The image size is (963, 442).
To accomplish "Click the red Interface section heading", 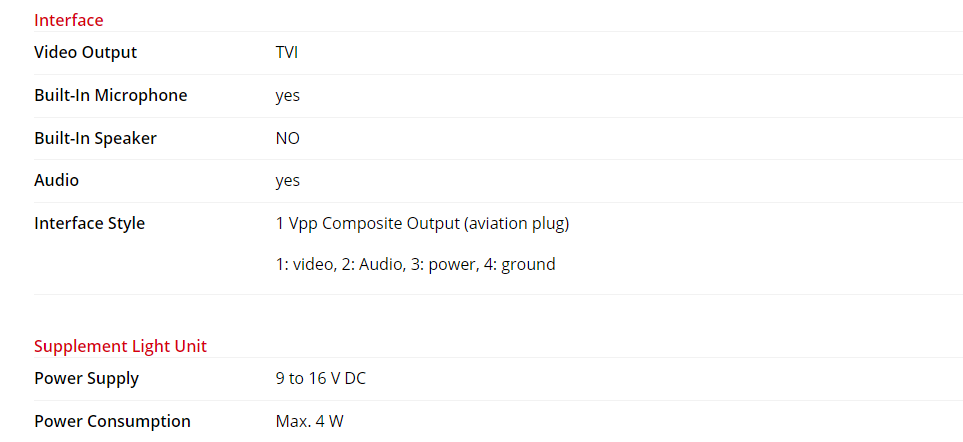I will pos(68,20).
